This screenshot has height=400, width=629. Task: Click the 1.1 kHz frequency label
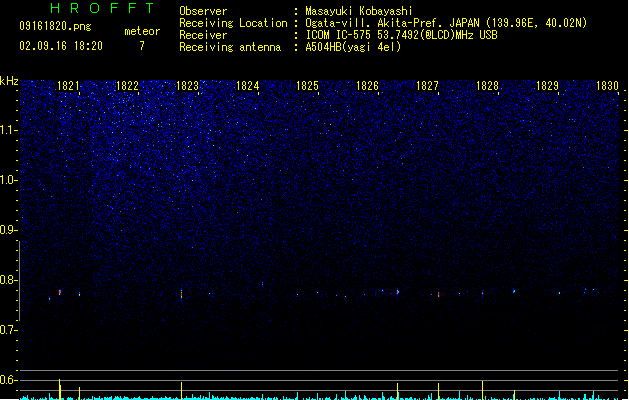(x=8, y=130)
